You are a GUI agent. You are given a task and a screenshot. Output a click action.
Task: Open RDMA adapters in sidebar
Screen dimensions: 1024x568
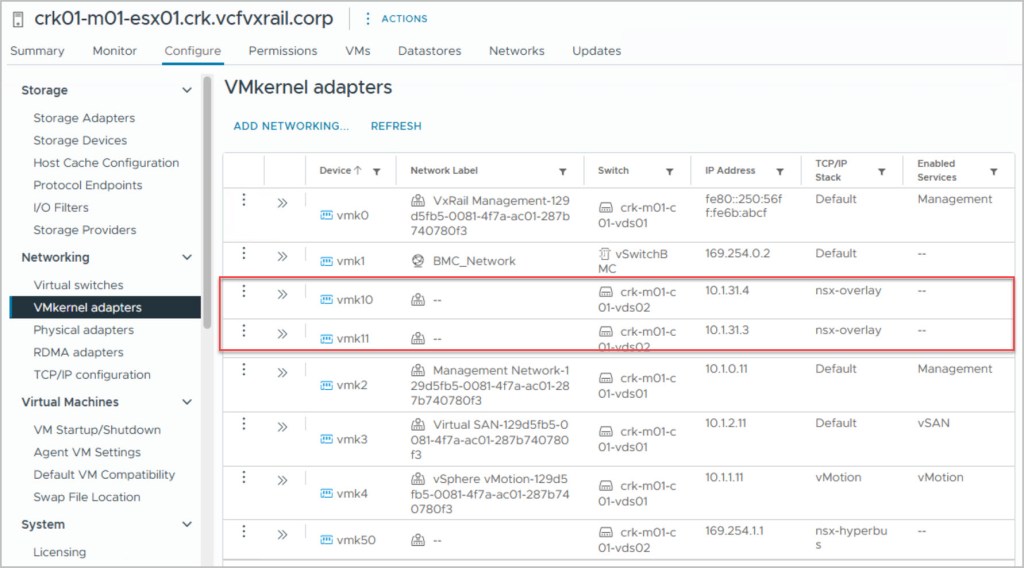[78, 353]
